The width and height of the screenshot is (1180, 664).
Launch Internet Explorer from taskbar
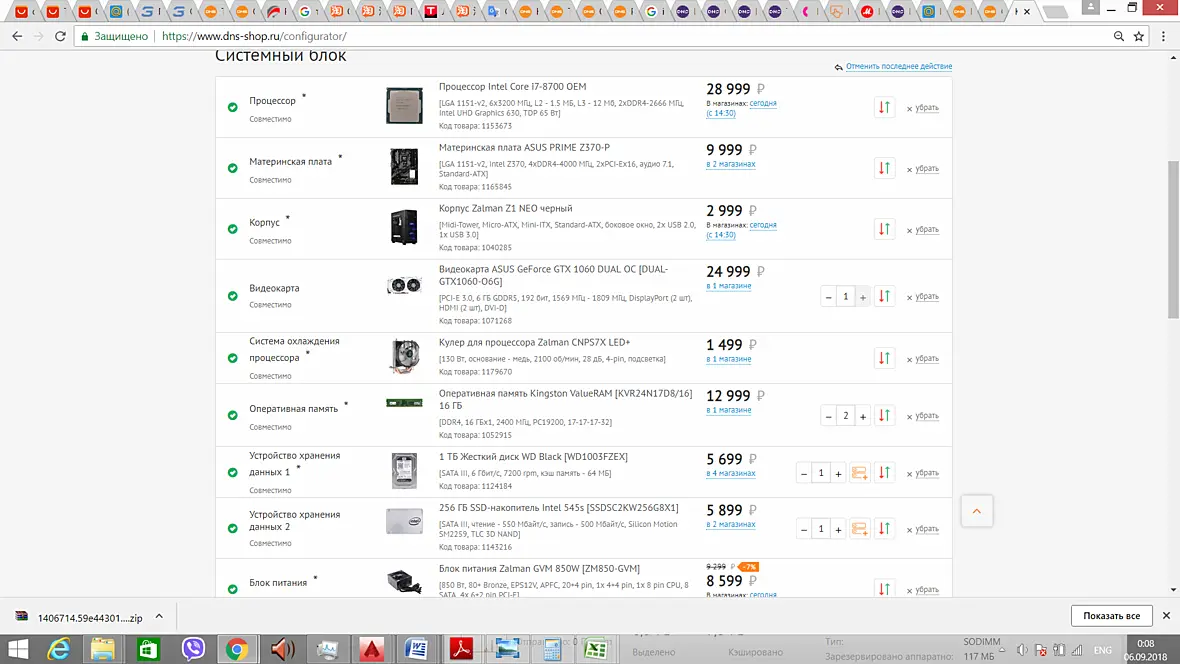pyautogui.click(x=59, y=649)
